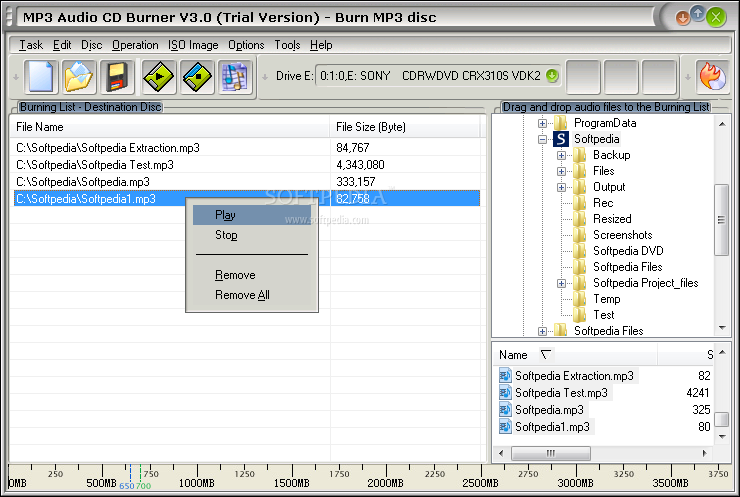
Task: Click the Softpedia S folder icon in tree
Action: pos(561,139)
